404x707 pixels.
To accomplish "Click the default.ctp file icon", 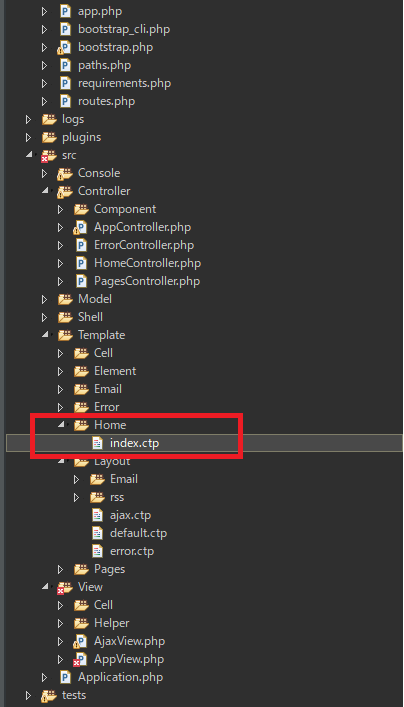I will [x=97, y=533].
